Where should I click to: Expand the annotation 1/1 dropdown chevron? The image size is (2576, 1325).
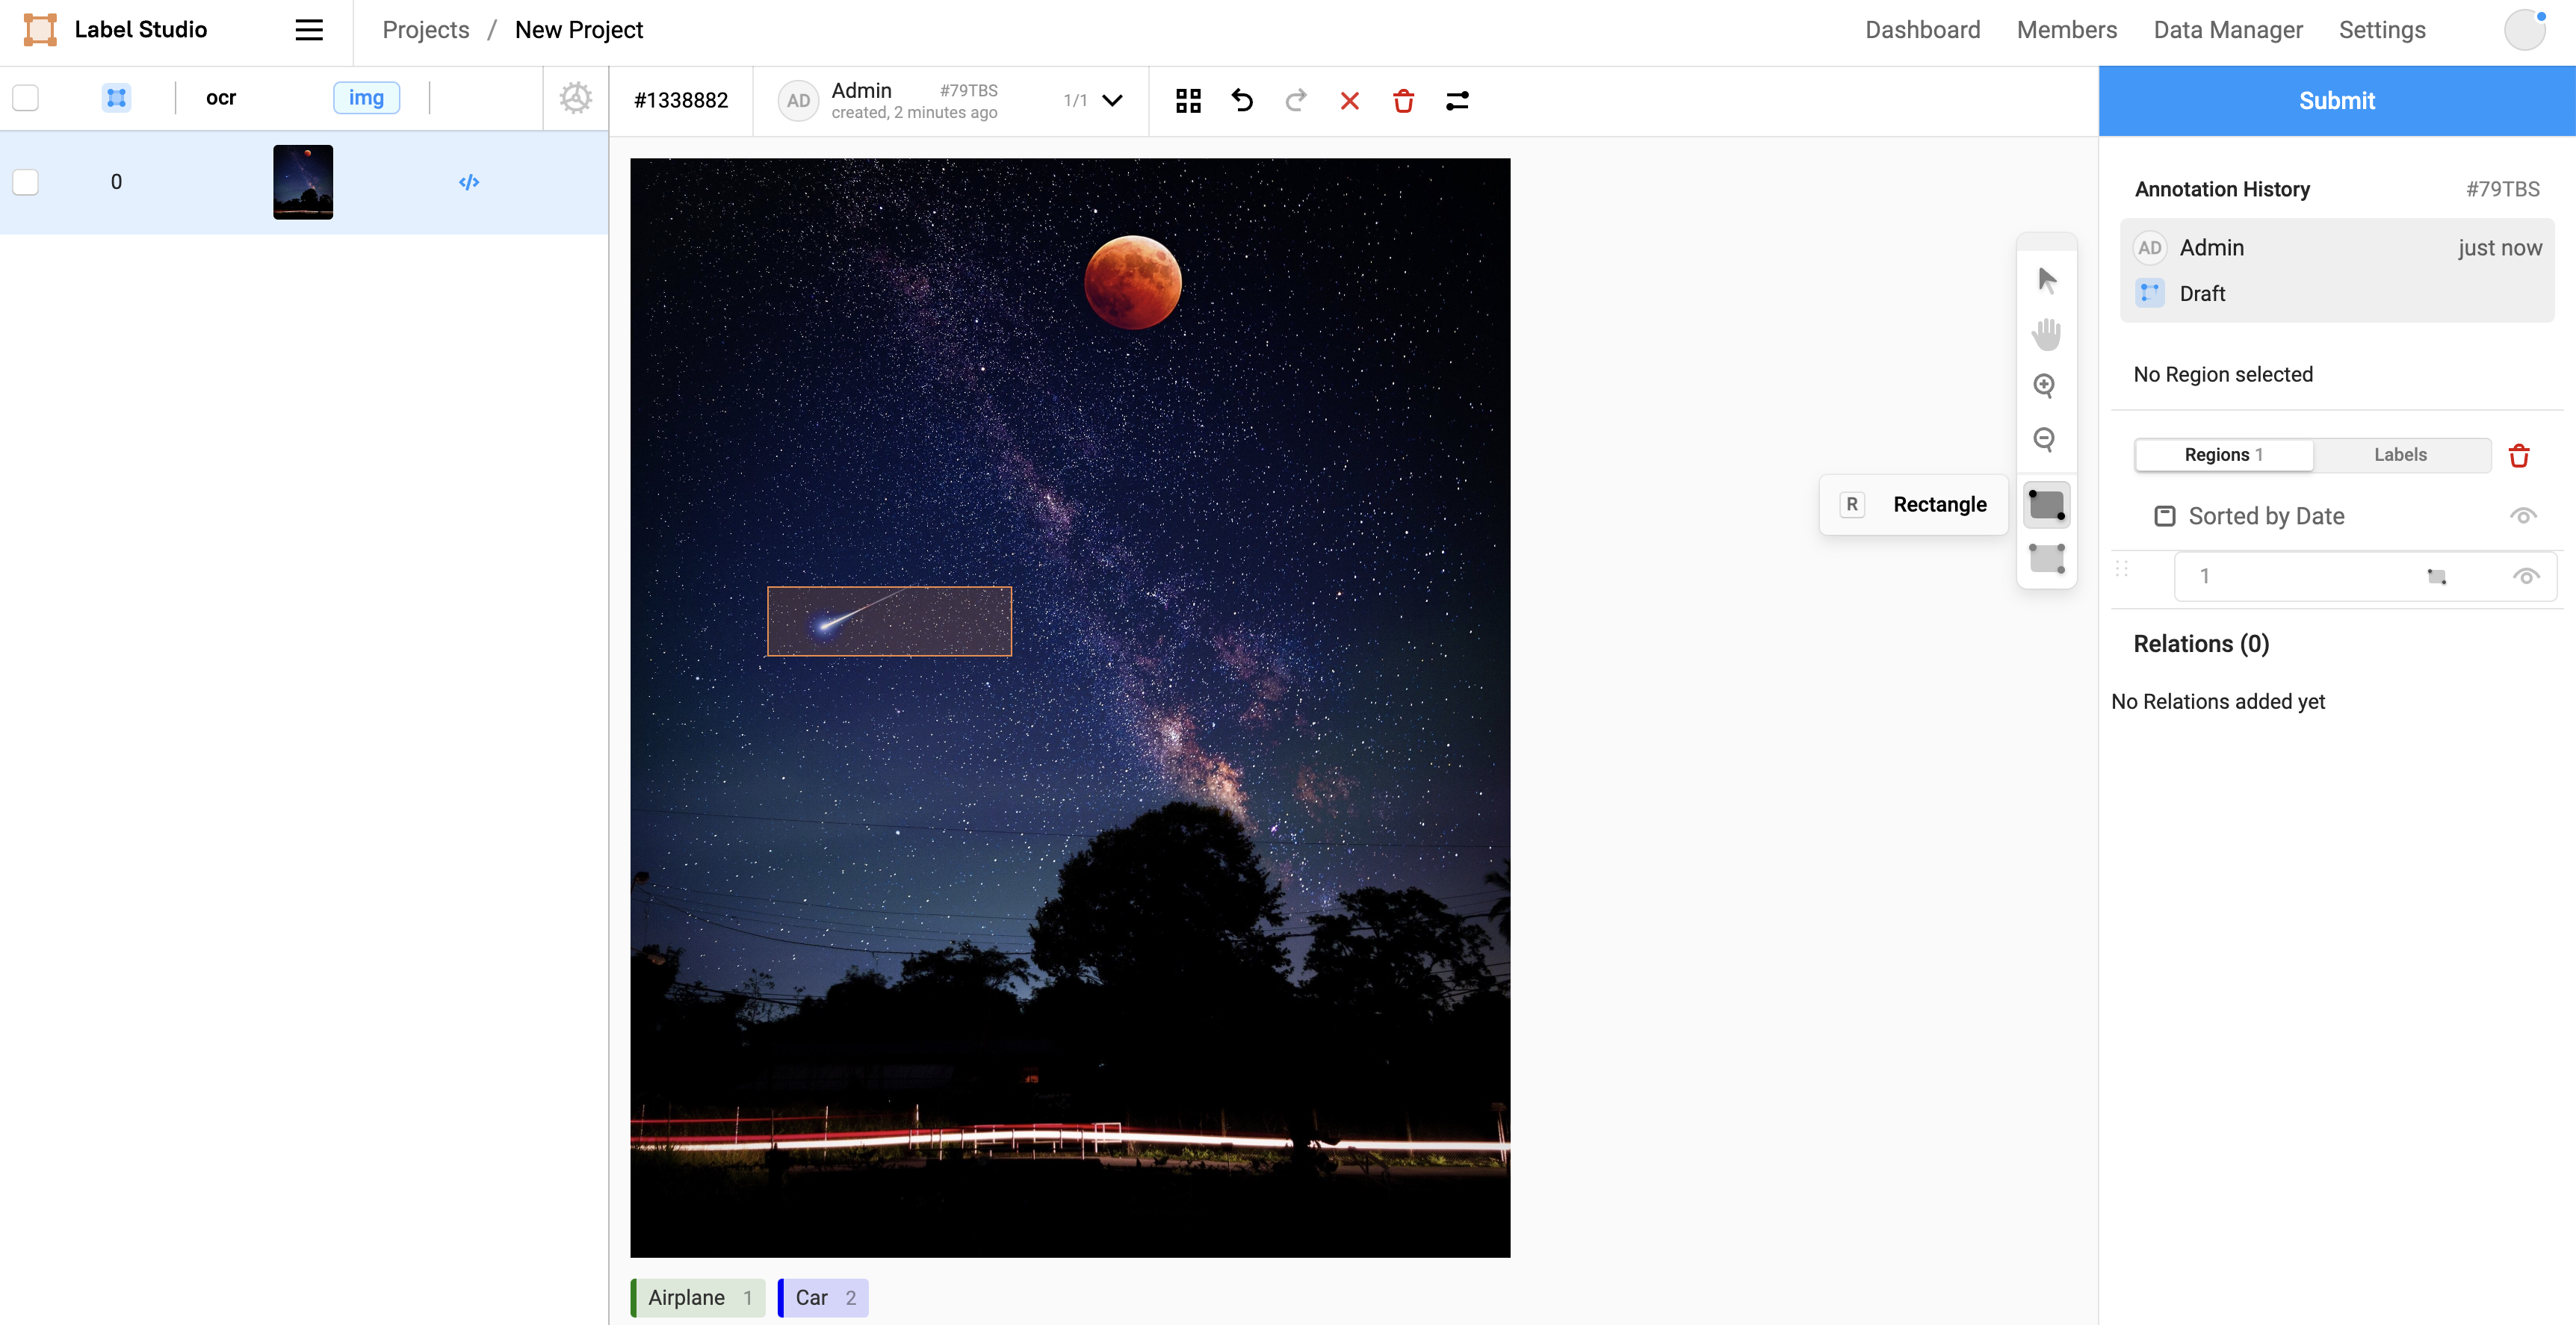tap(1112, 101)
